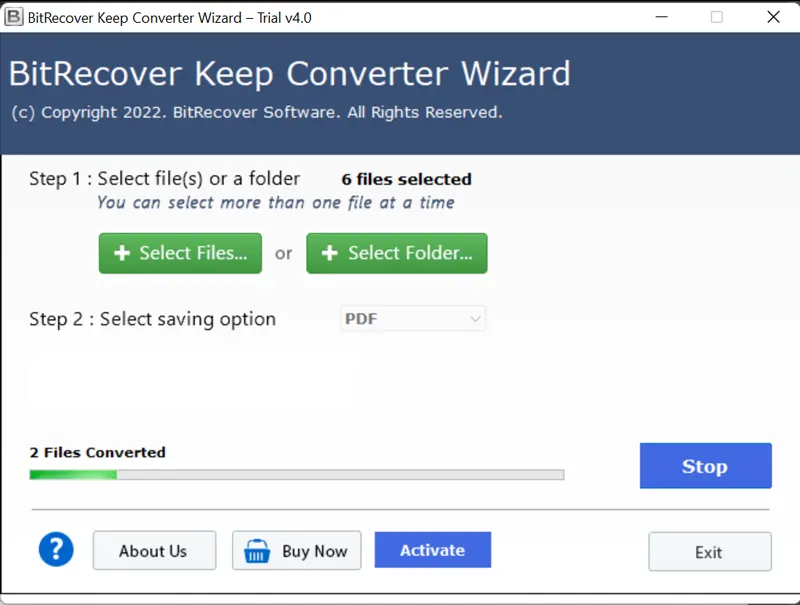Click the Step 2 saving option label
The width and height of the screenshot is (800, 605).
(152, 319)
